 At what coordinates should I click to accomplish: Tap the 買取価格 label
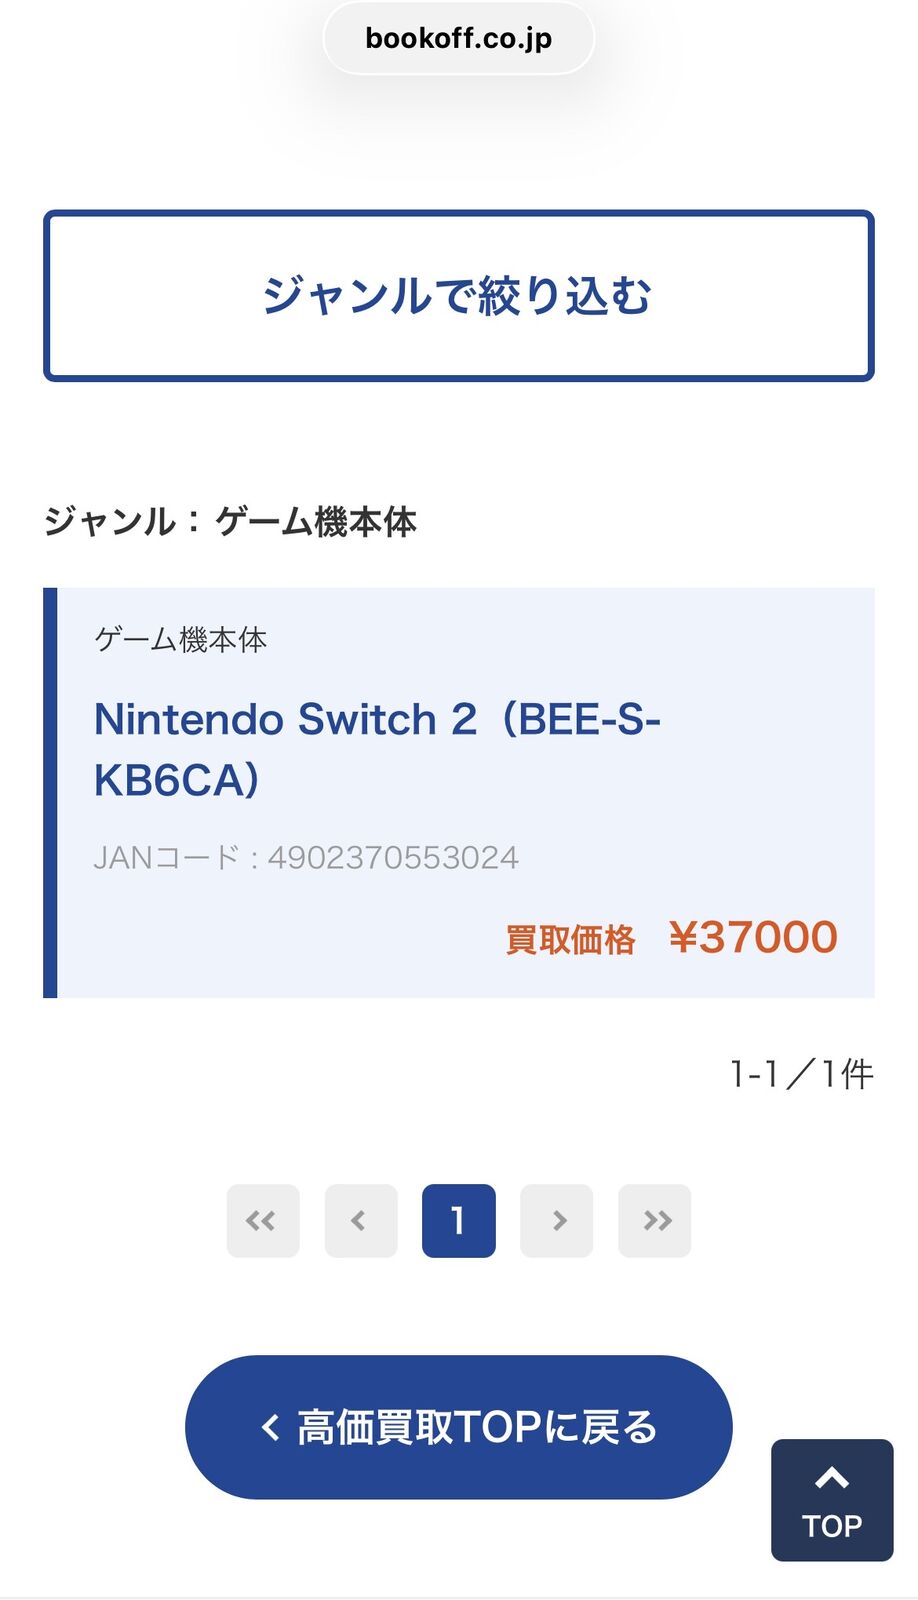coord(570,940)
